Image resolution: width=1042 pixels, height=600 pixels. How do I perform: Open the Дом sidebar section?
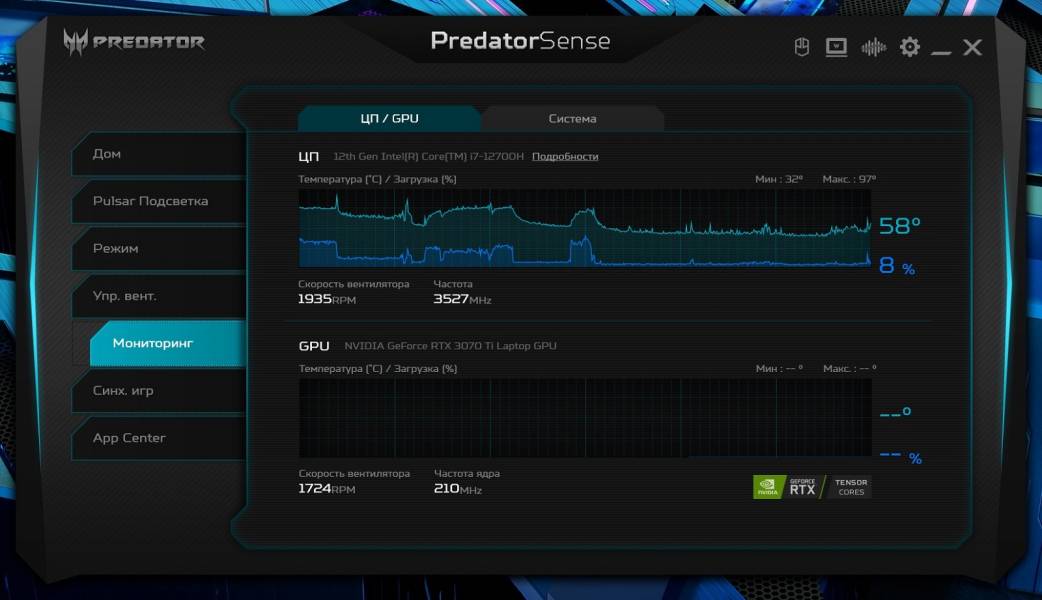click(x=159, y=153)
